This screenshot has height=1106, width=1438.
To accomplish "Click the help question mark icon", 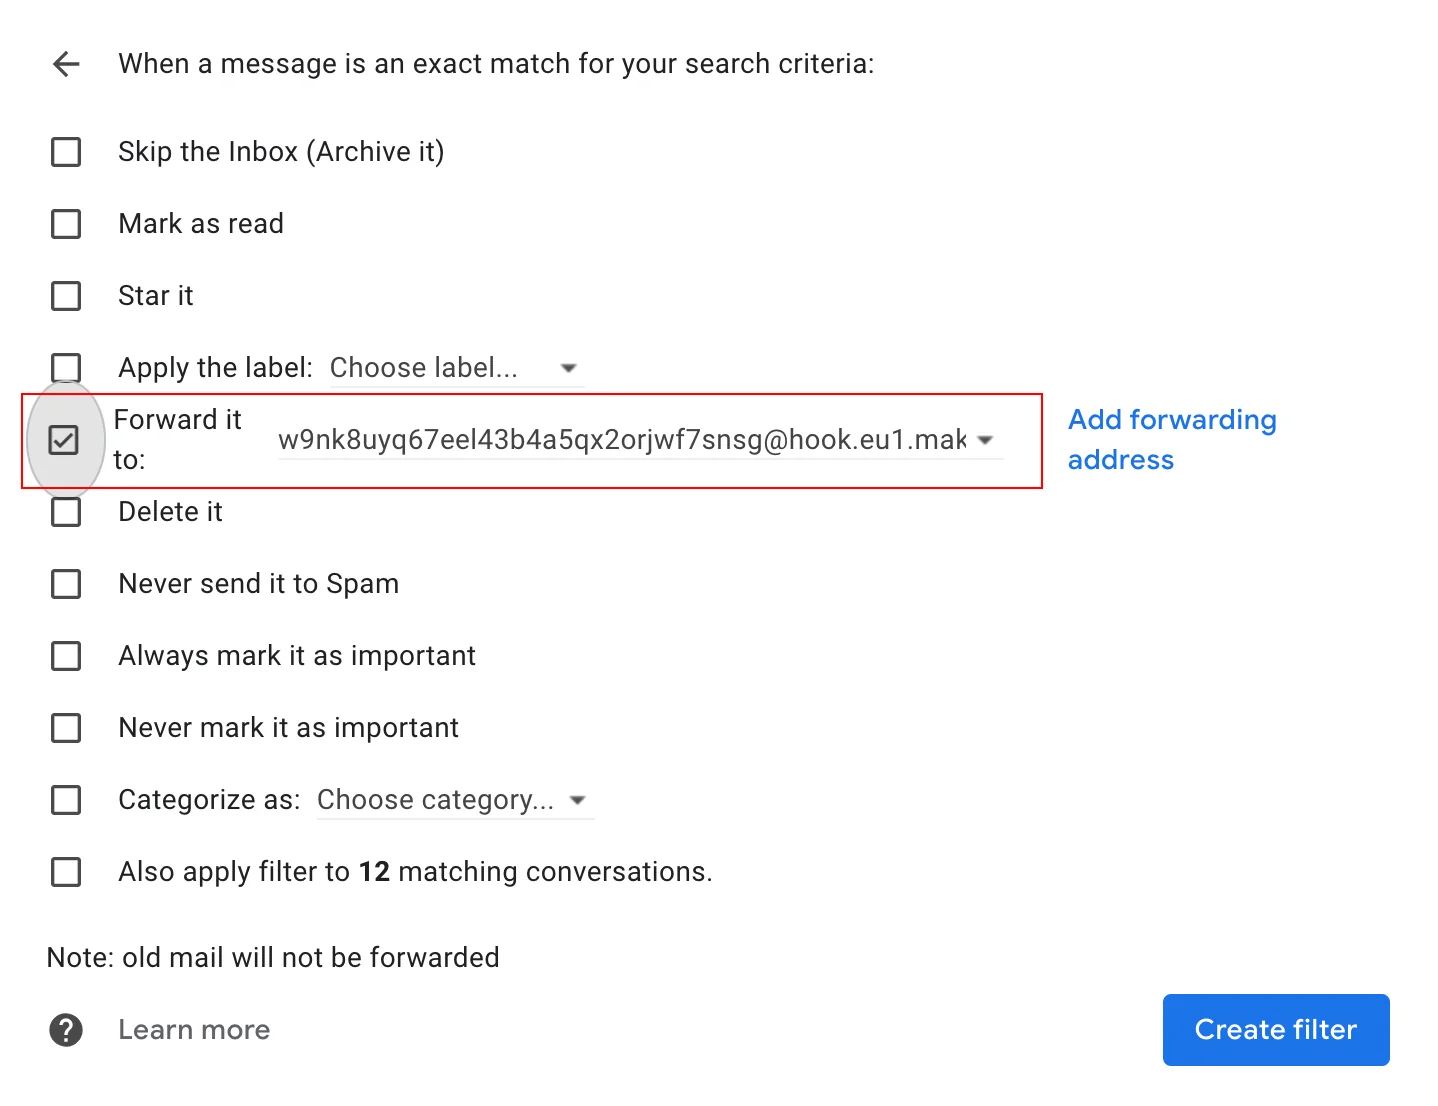I will (66, 1030).
